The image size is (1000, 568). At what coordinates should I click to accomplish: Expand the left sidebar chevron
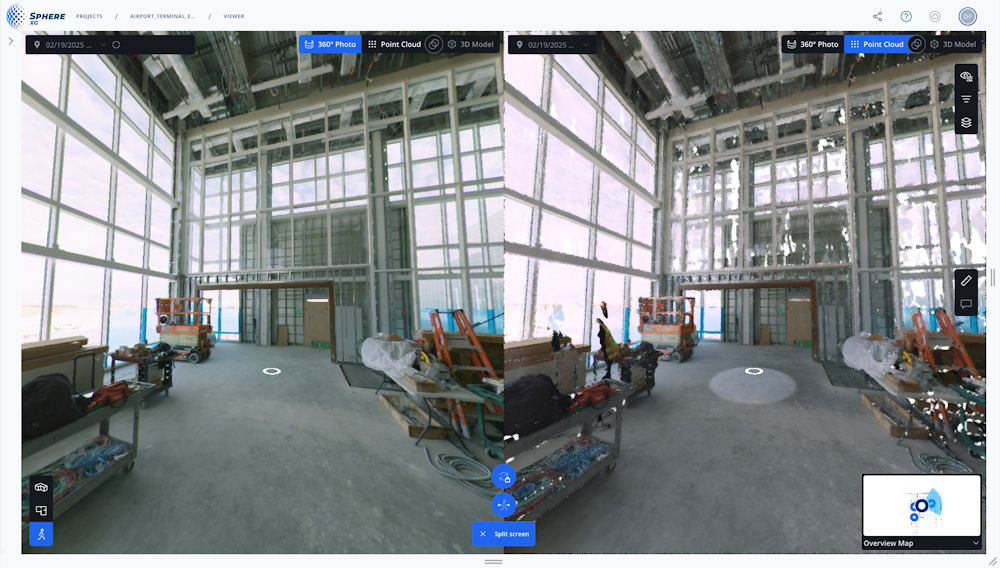coord(10,41)
